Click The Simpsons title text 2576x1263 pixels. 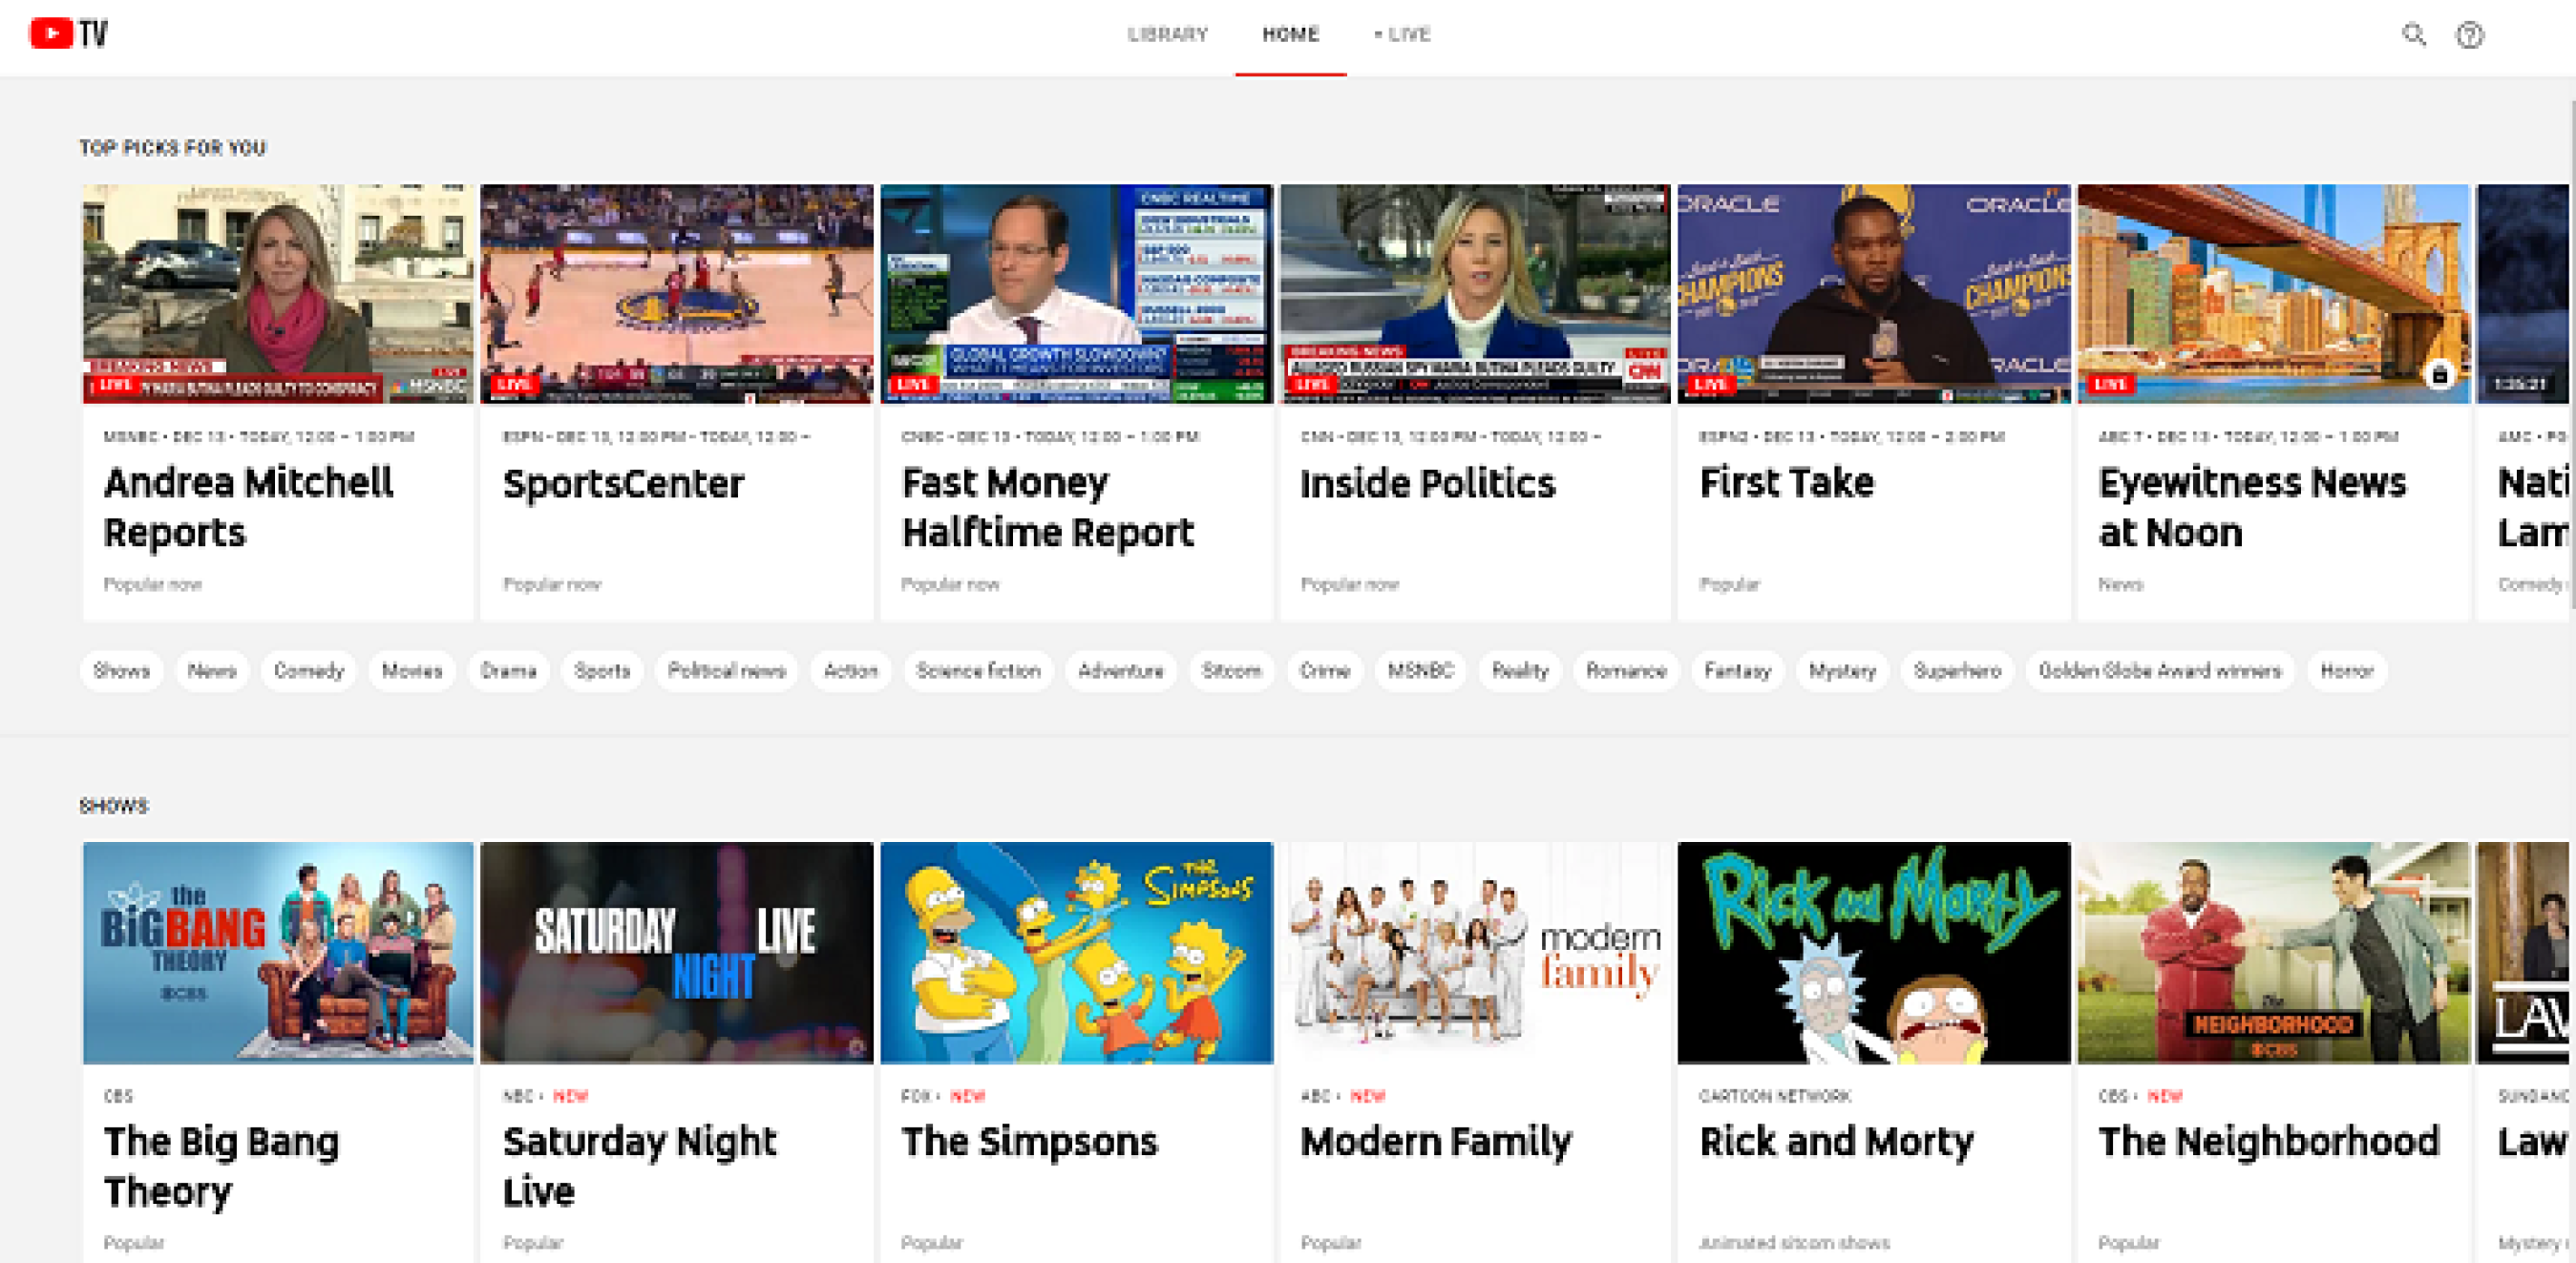[1030, 1142]
